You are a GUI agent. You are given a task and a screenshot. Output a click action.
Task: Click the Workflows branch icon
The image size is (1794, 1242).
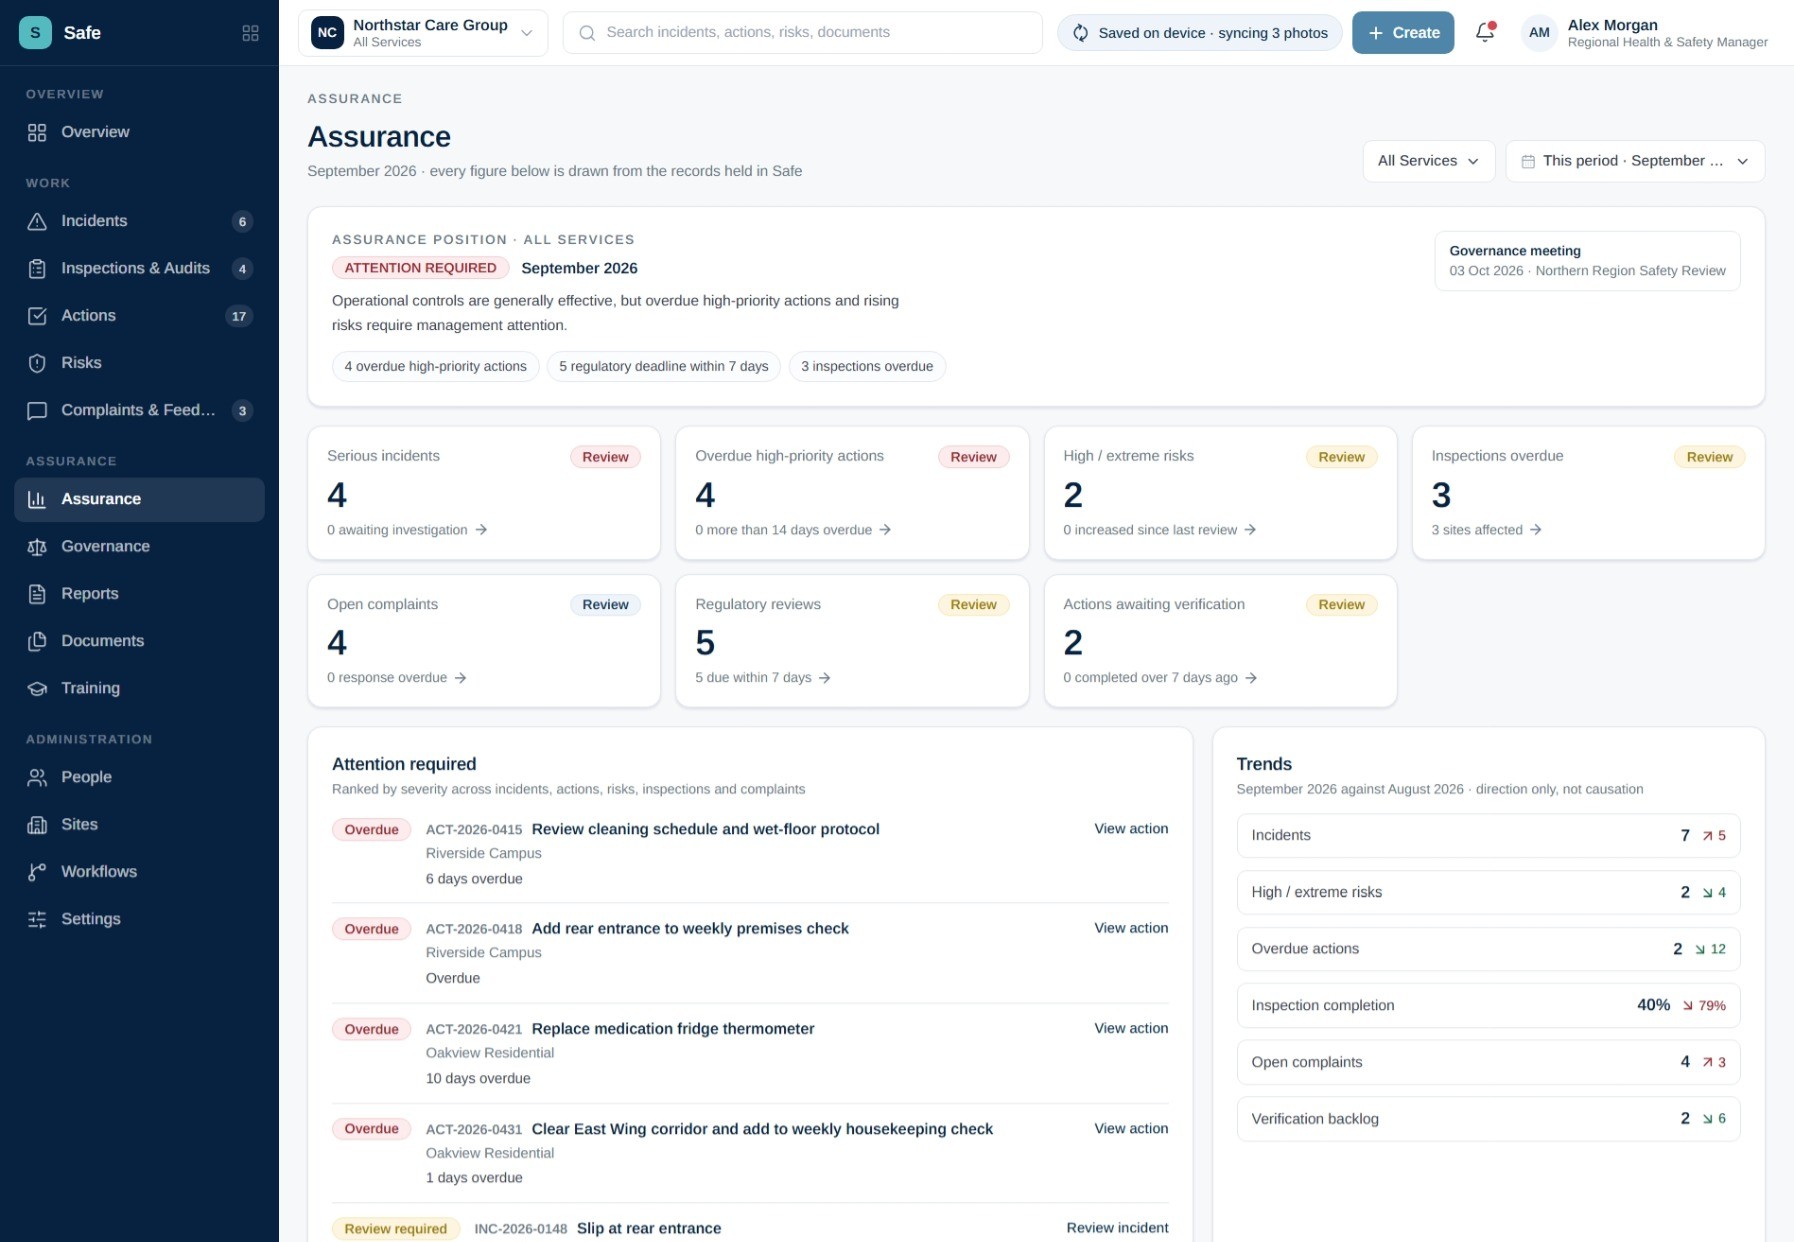[x=37, y=872]
